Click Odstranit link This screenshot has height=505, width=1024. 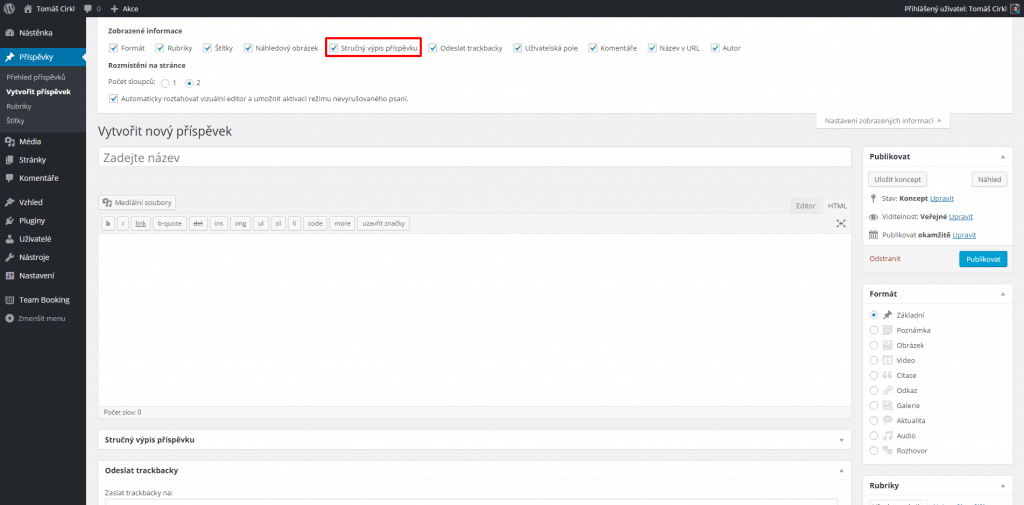[885, 259]
